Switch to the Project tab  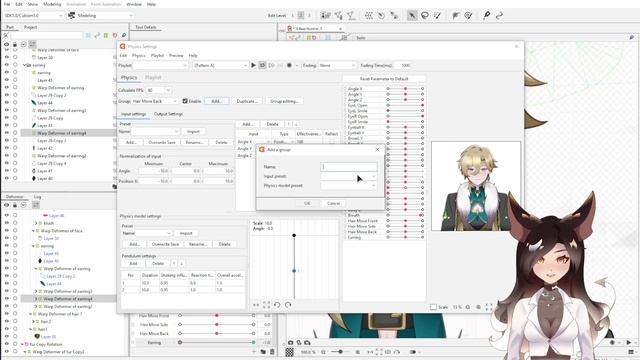click(x=31, y=27)
